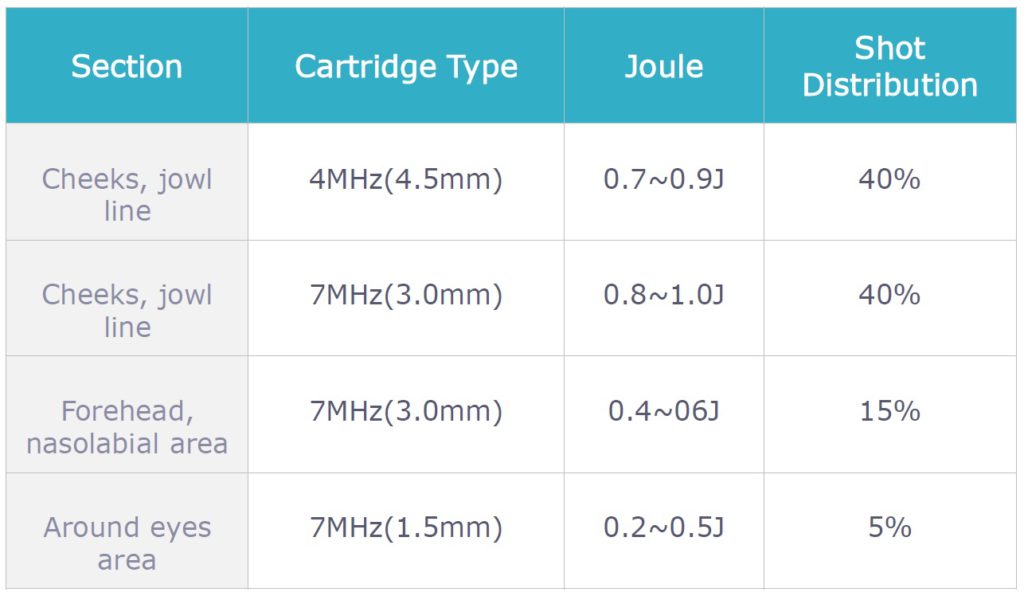Select the 4MHz(4.5mm) cartridge cell
This screenshot has width=1024, height=596.
click(x=406, y=180)
